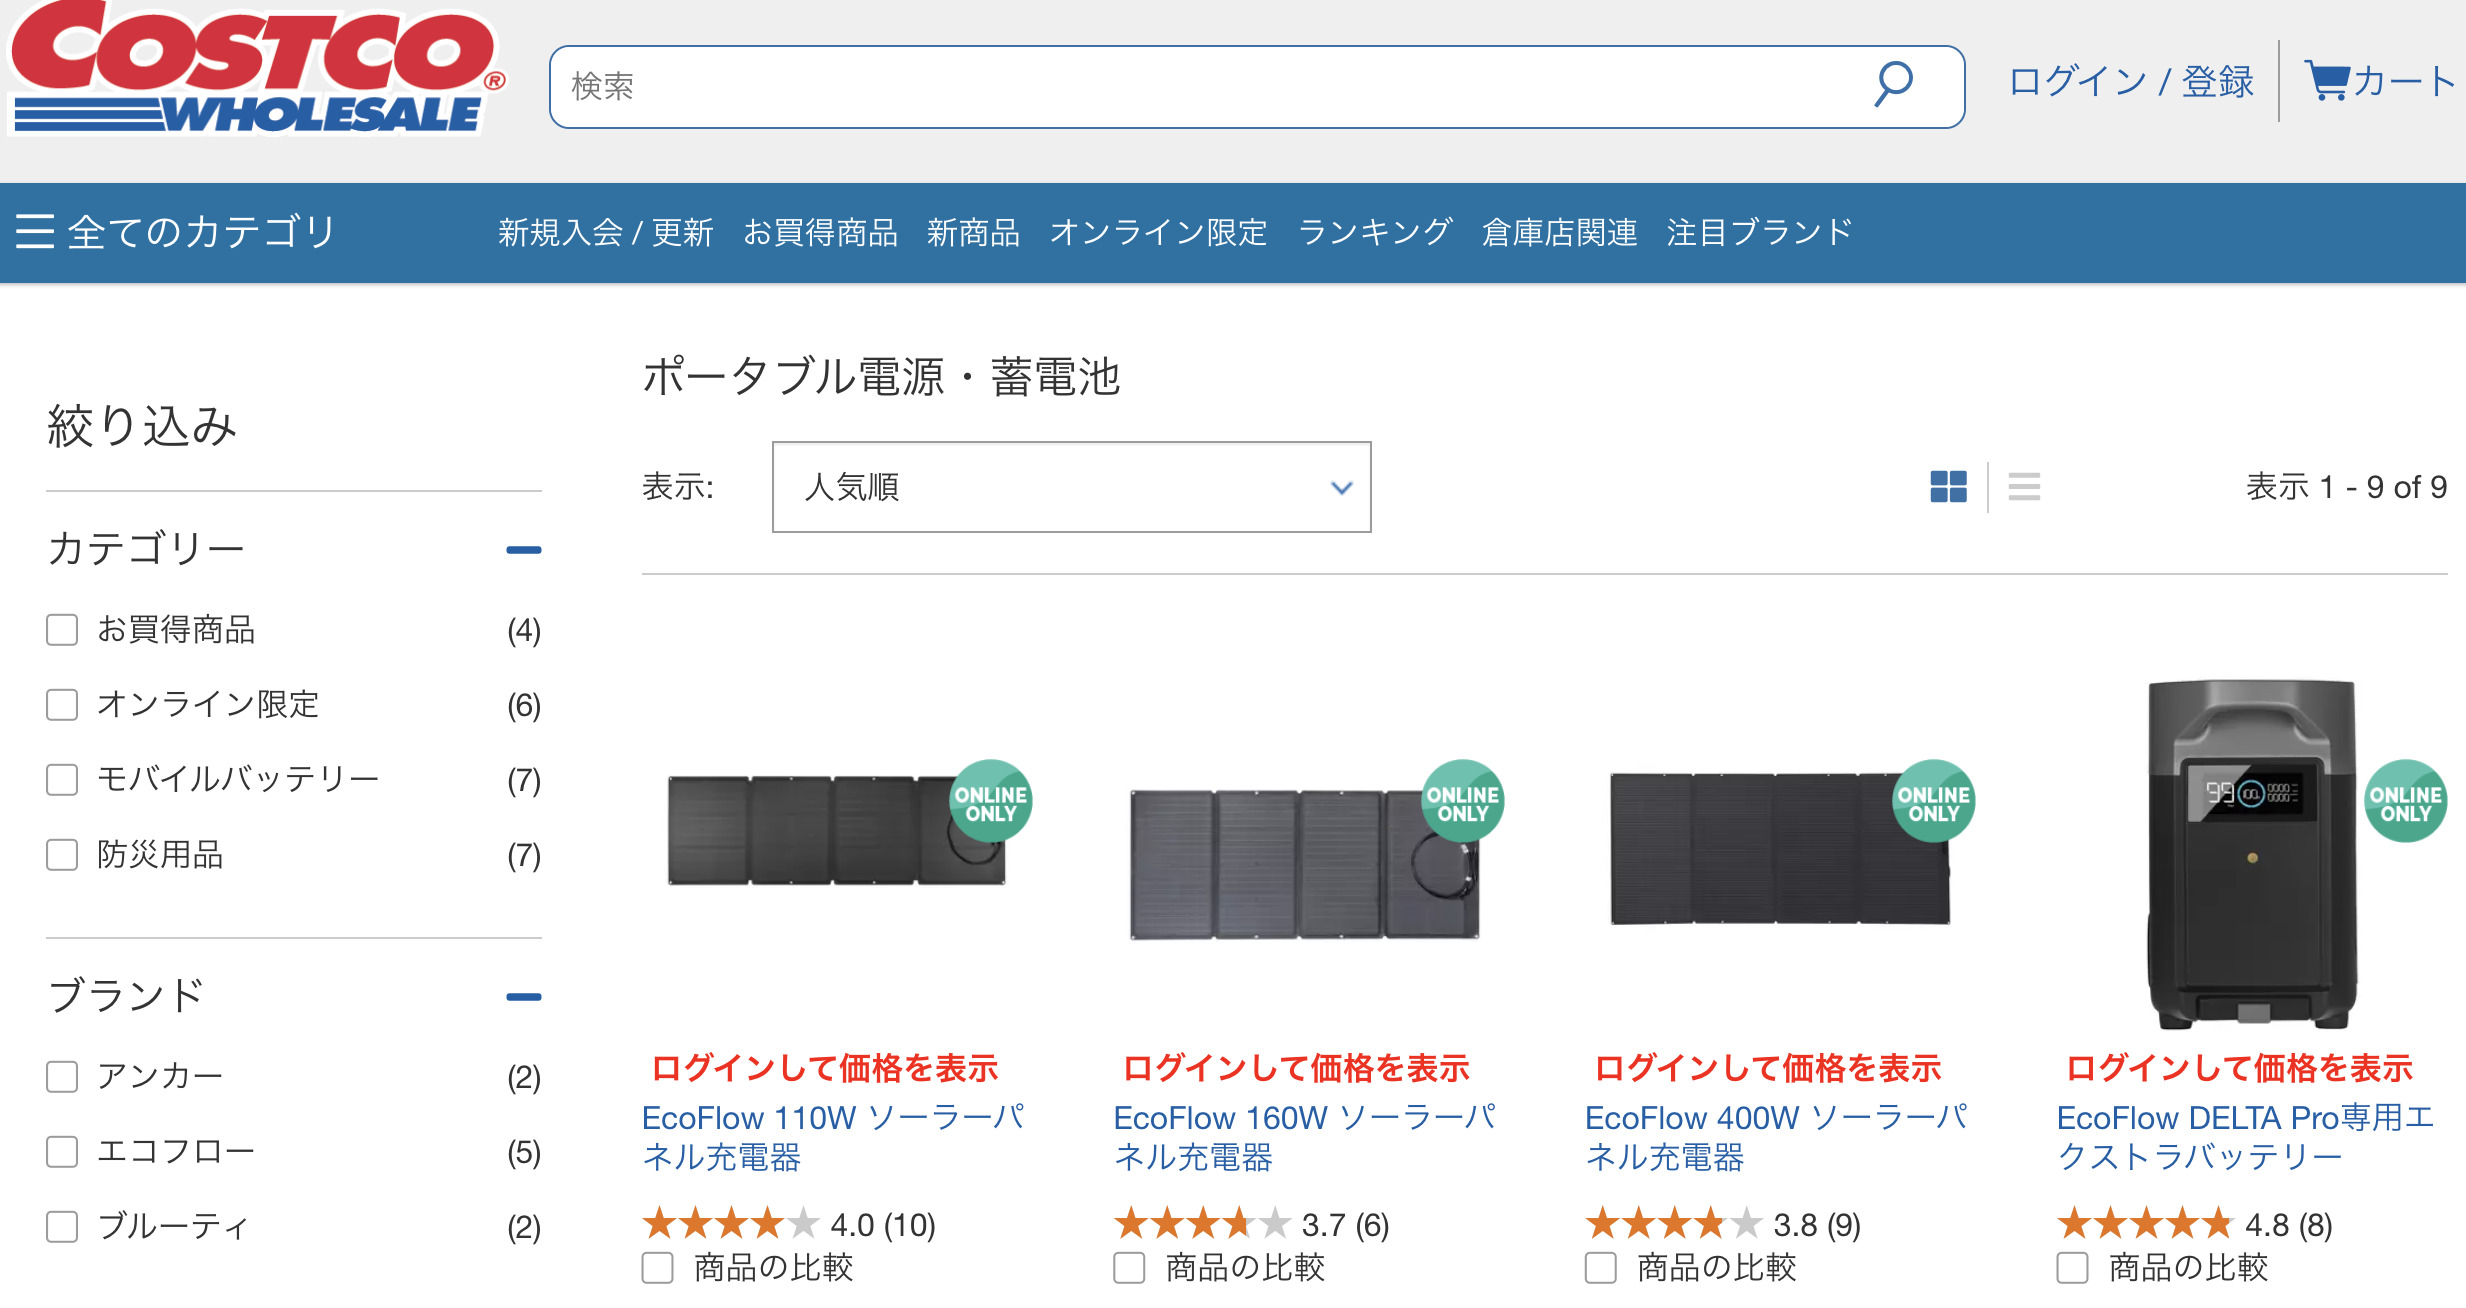2466x1308 pixels.
Task: Collapse the ブランド filter section
Action: click(x=523, y=997)
